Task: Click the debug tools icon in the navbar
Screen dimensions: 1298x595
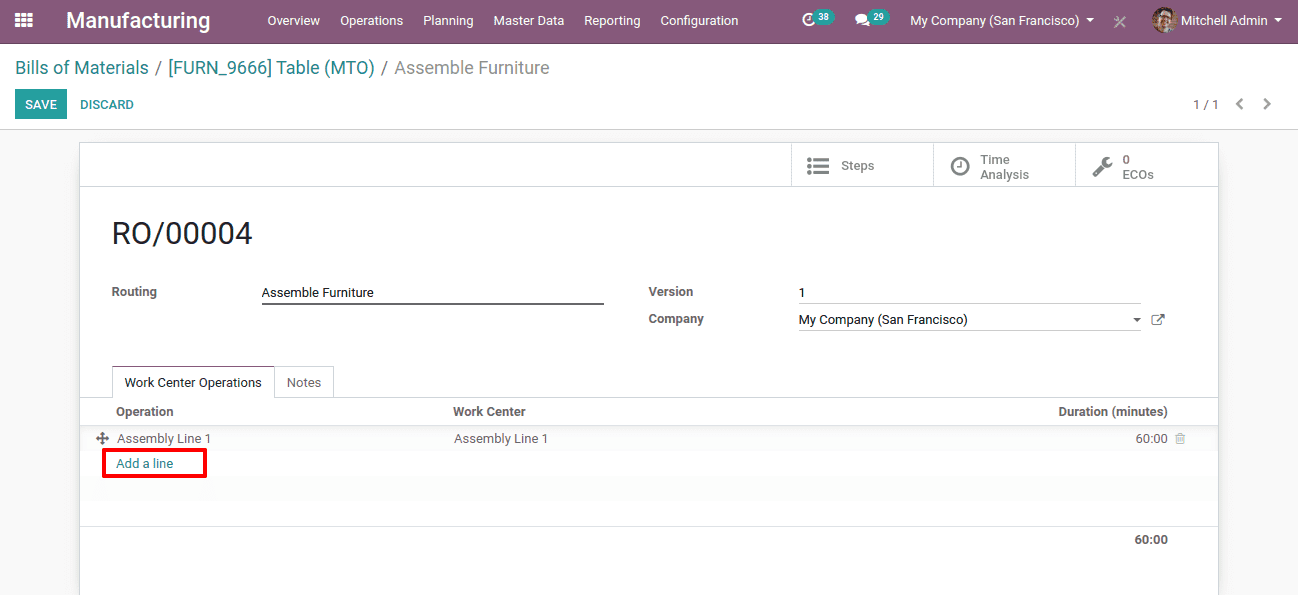Action: pos(1120,21)
